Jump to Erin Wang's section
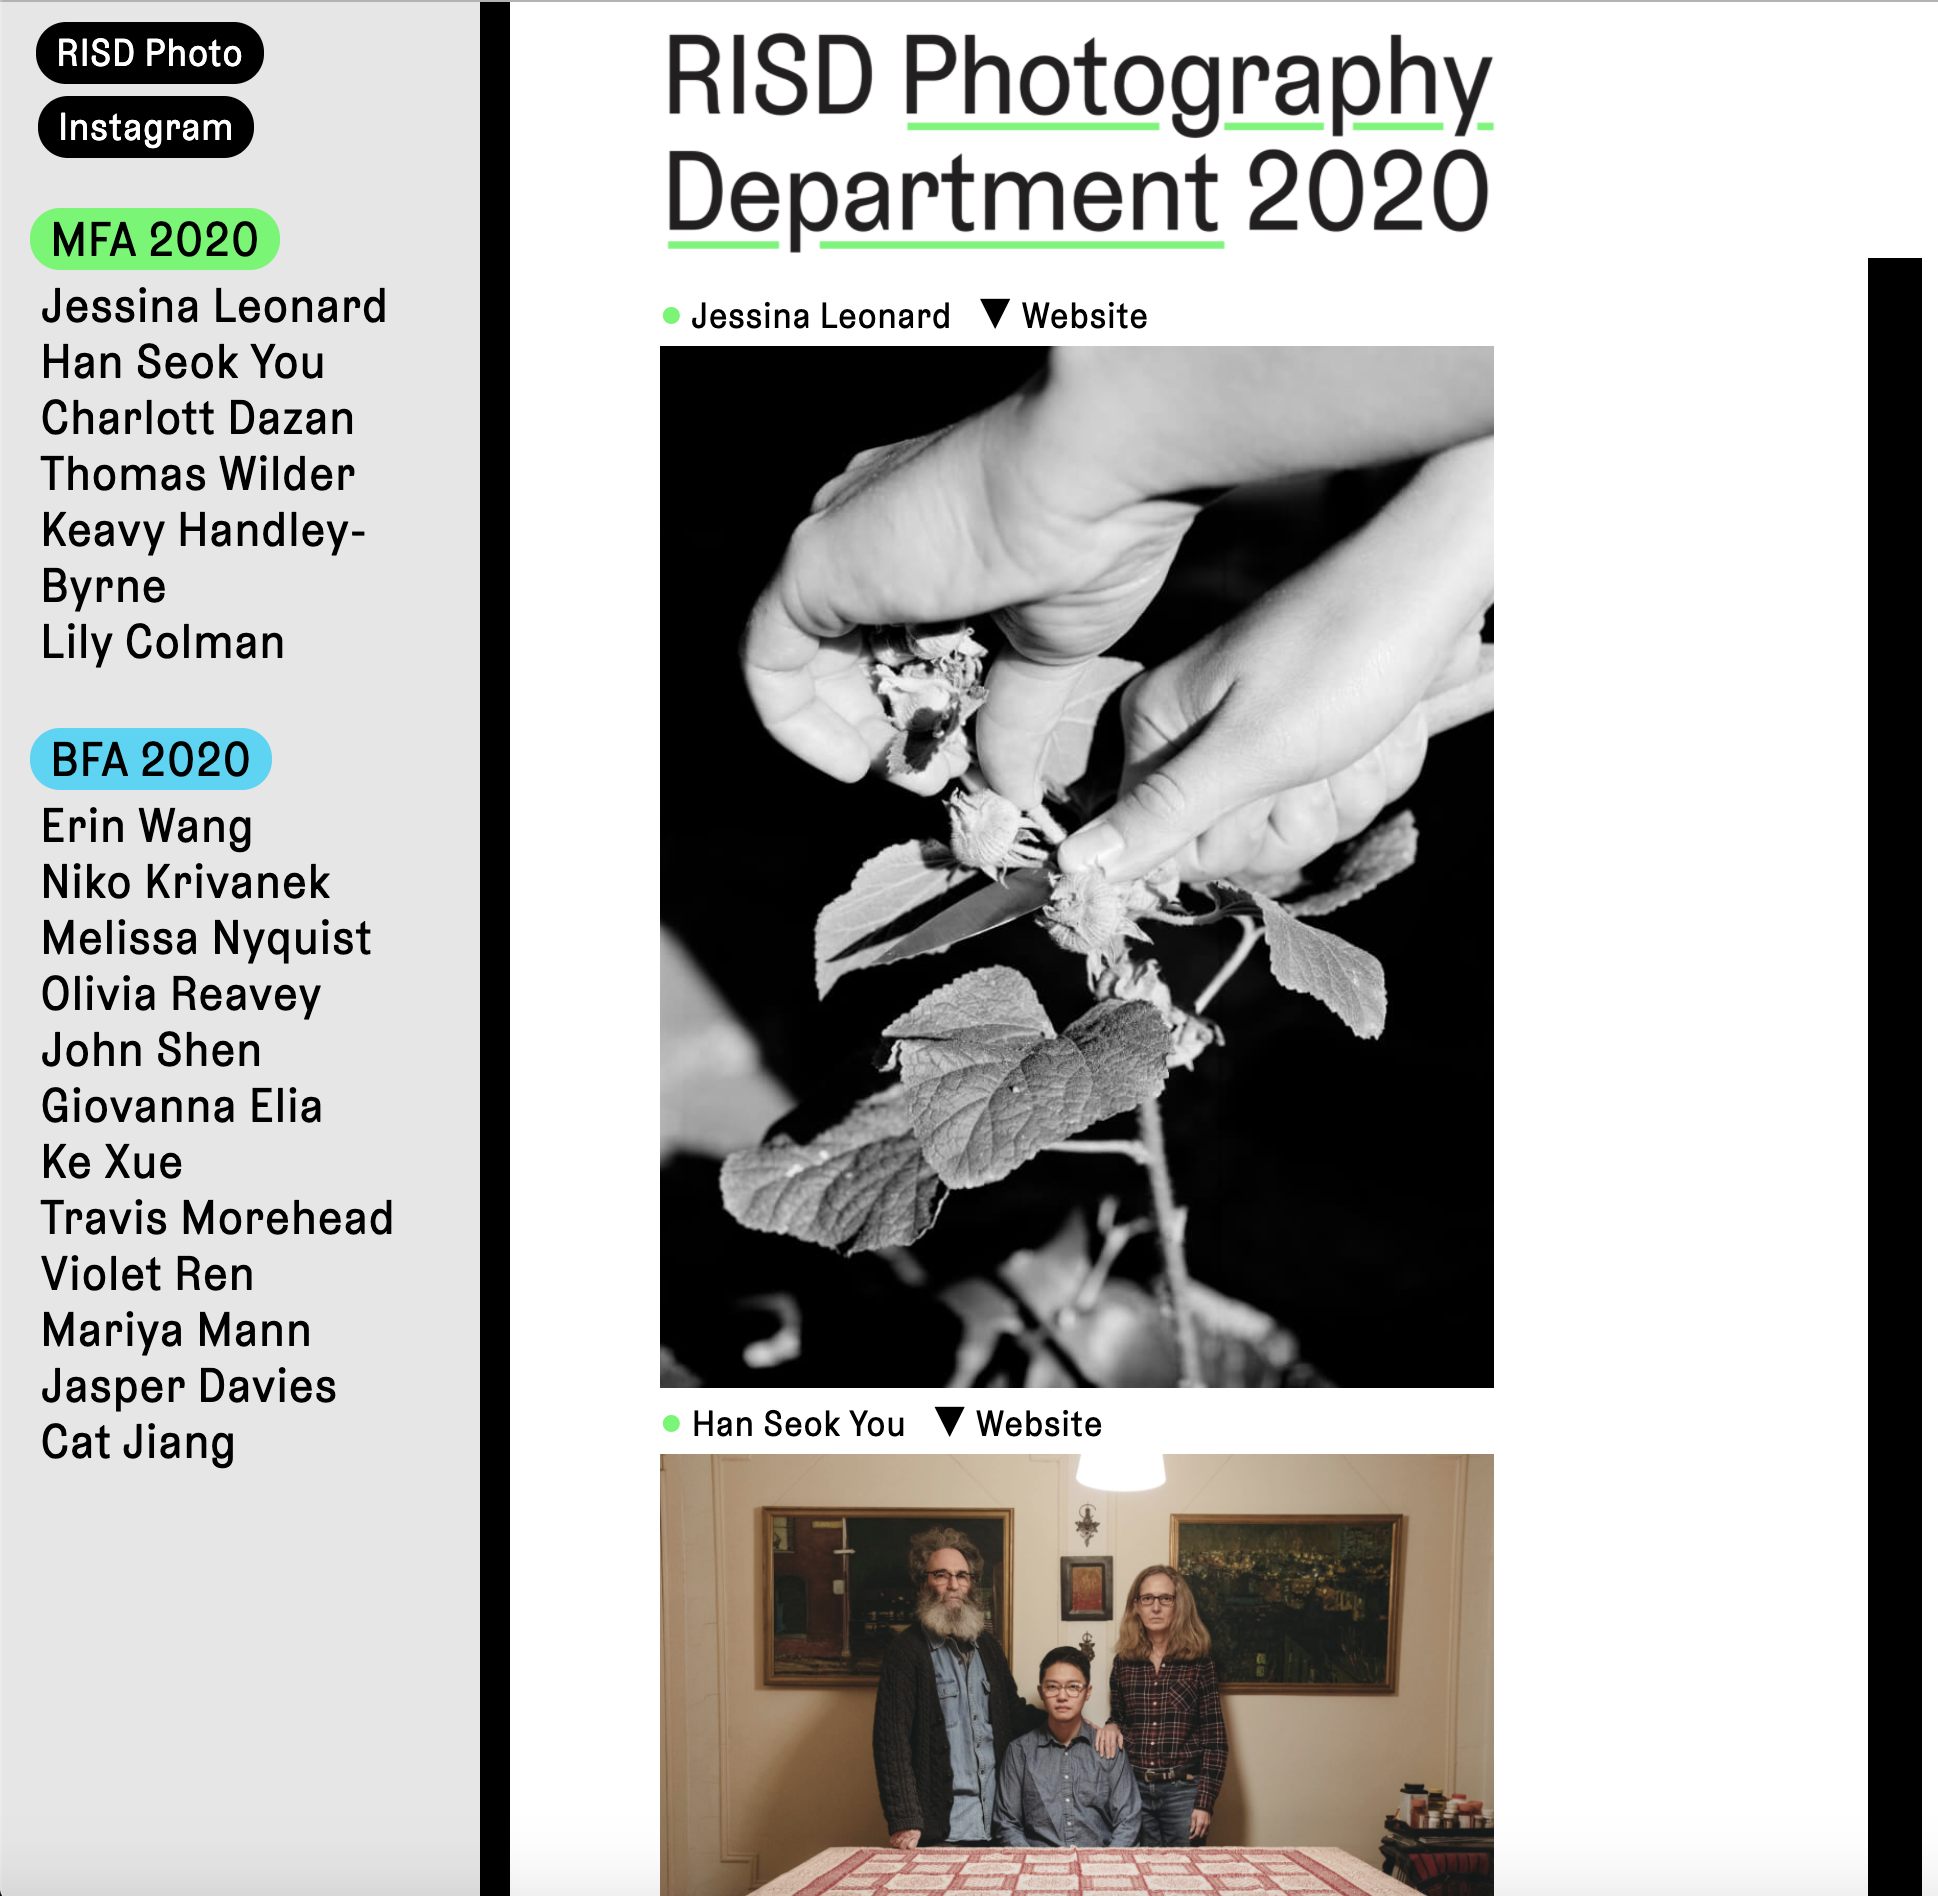 pos(147,827)
